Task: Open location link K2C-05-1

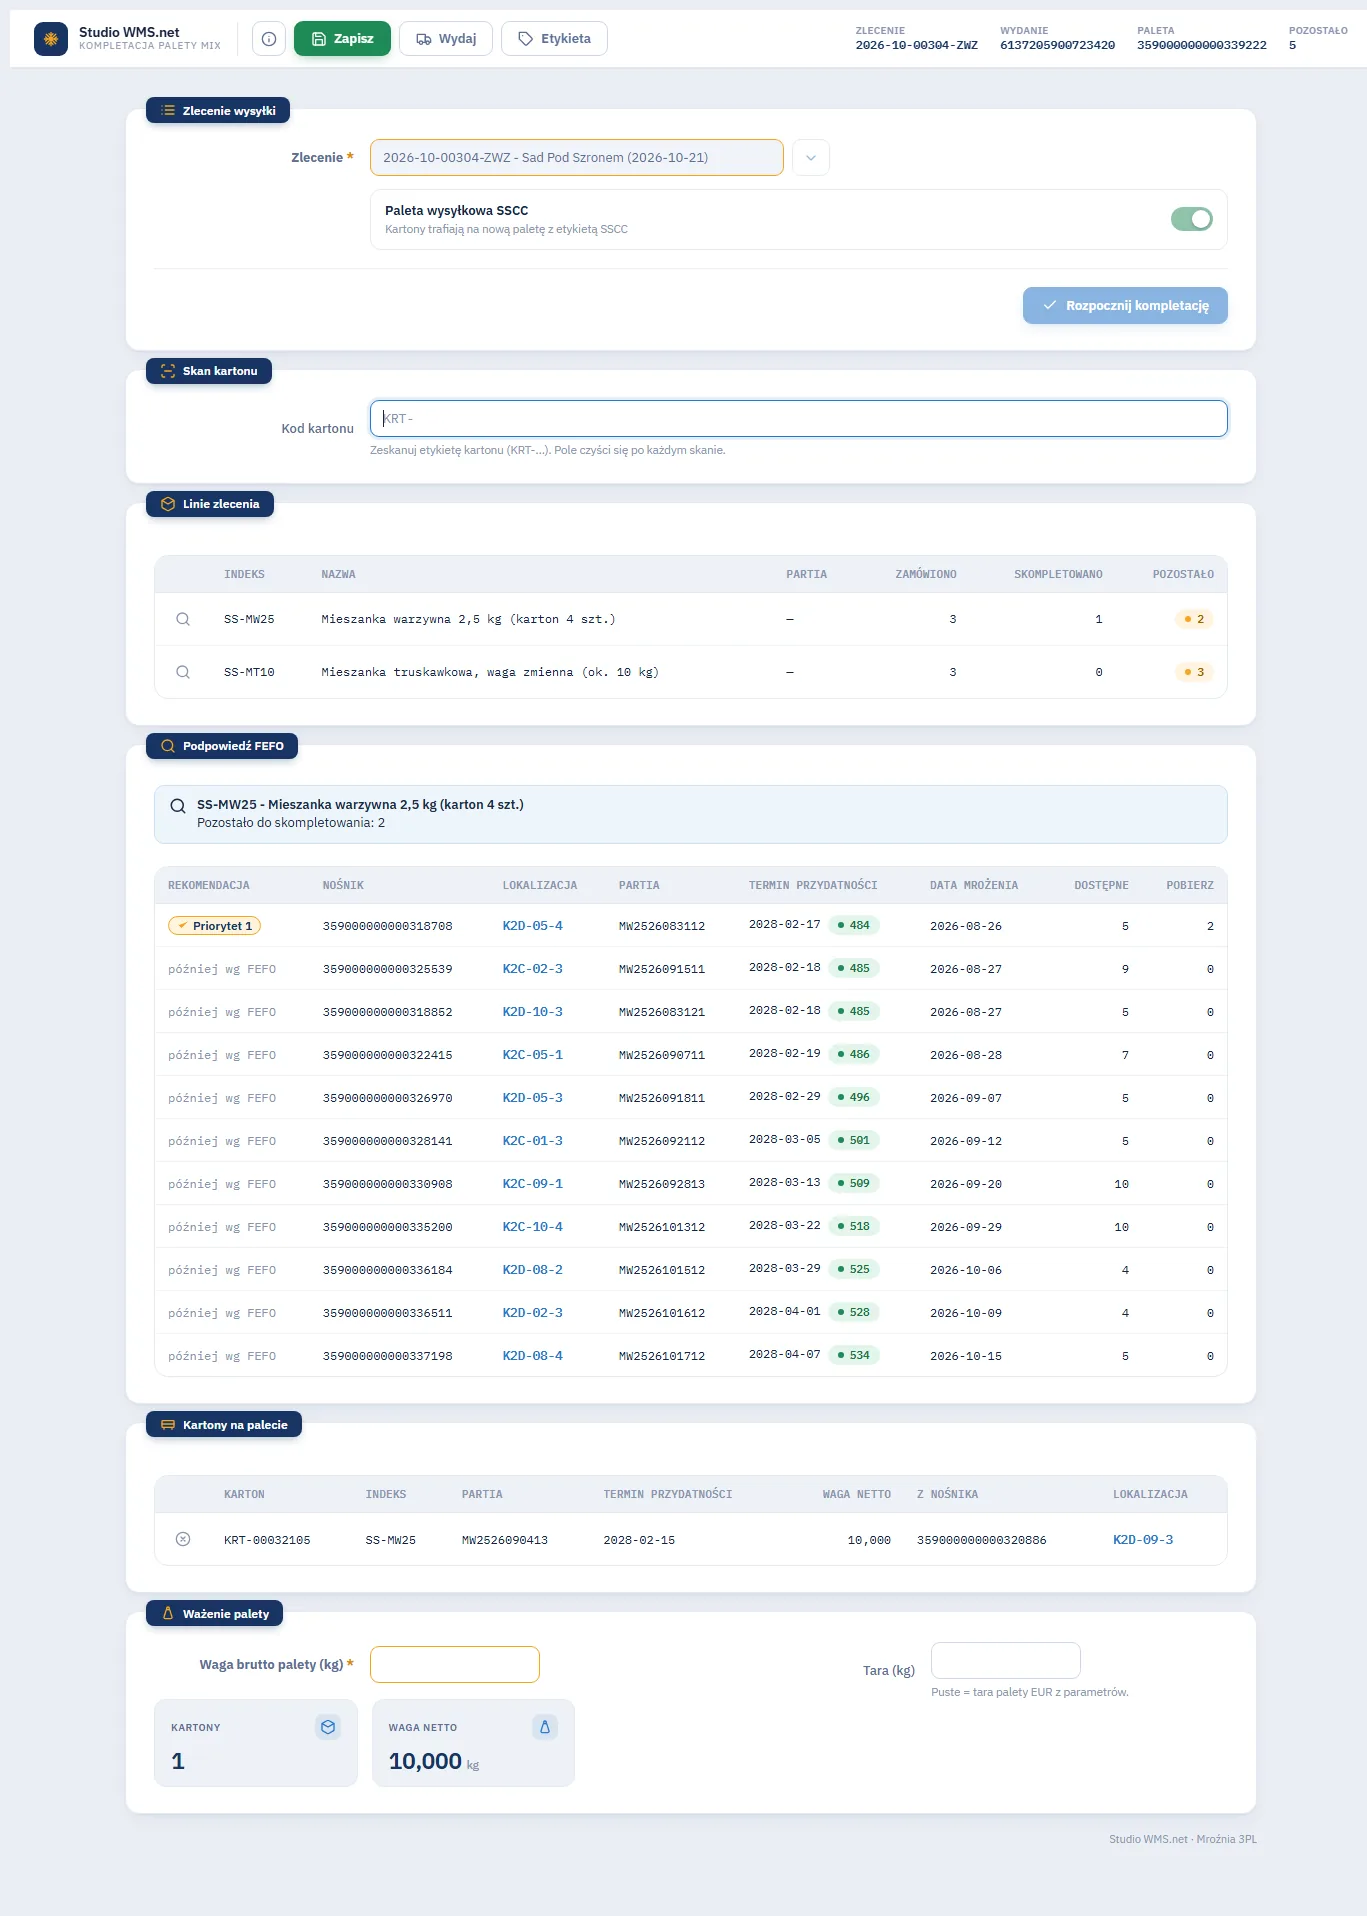Action: [533, 1055]
